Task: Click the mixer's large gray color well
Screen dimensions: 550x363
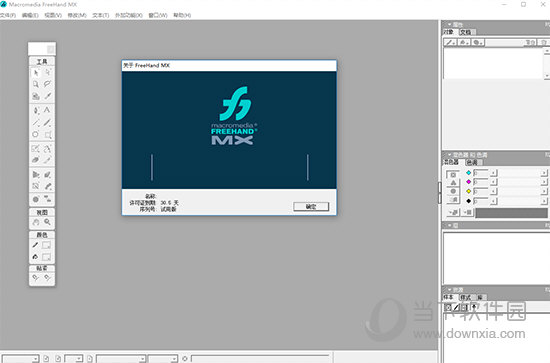Action: pyautogui.click(x=511, y=213)
